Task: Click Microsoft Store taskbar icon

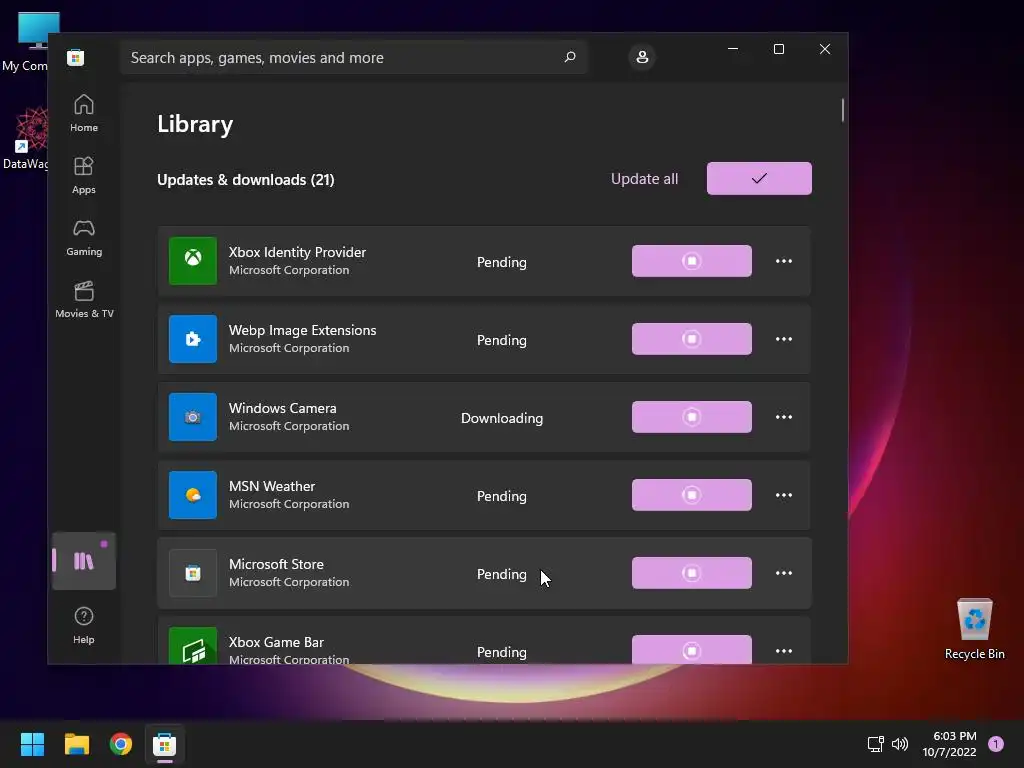Action: [x=165, y=744]
